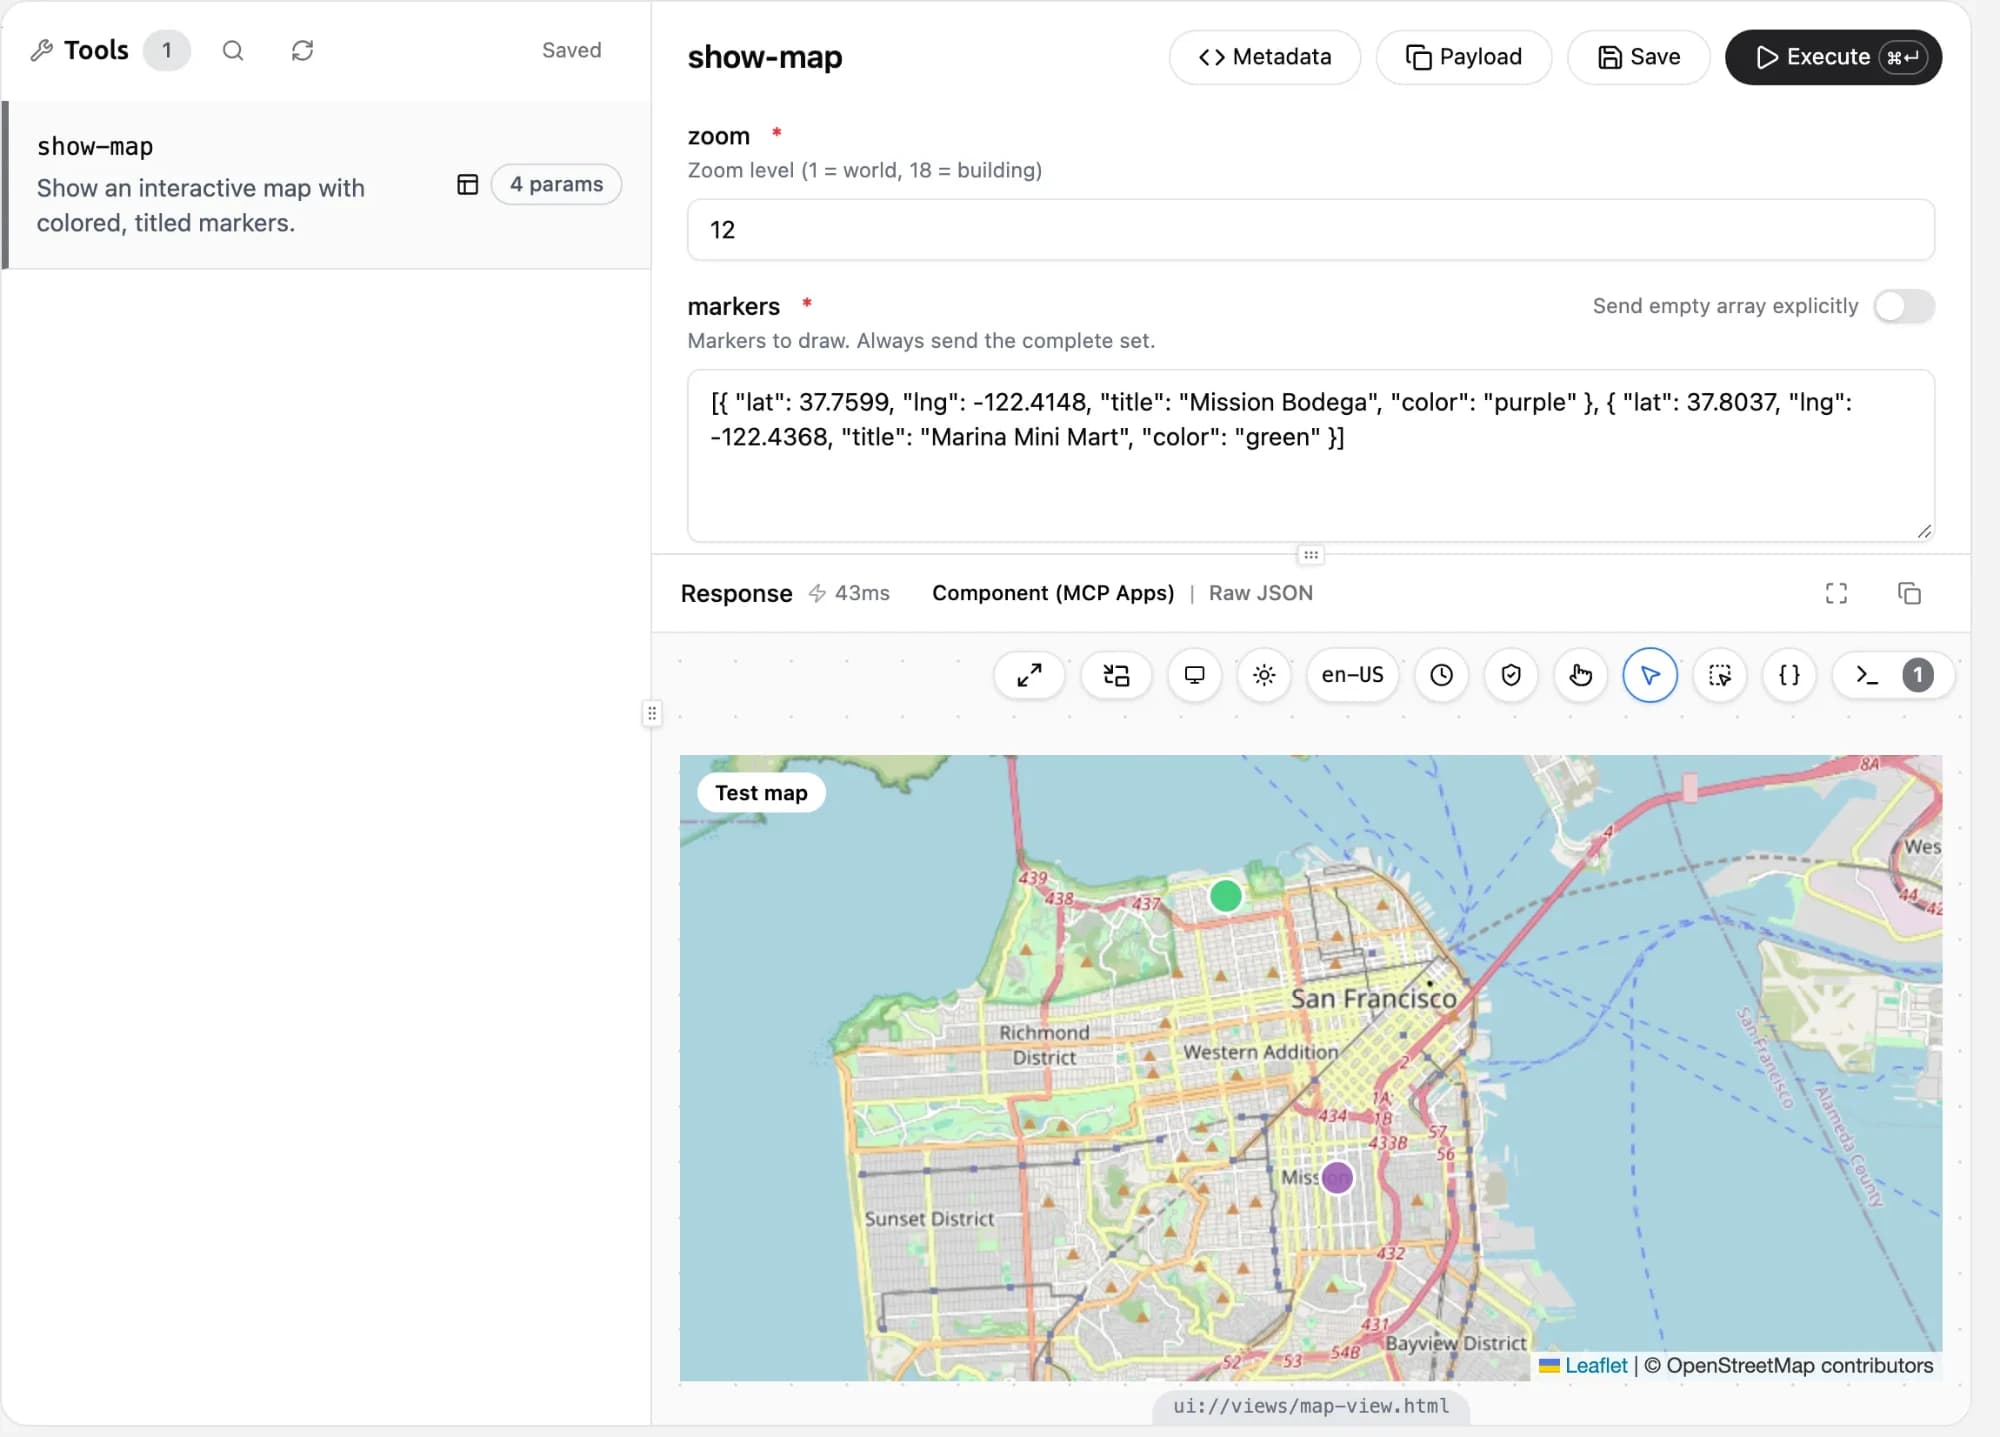Screen dimensions: 2000x1437
Task: Click the Saved status text
Action: coord(571,50)
